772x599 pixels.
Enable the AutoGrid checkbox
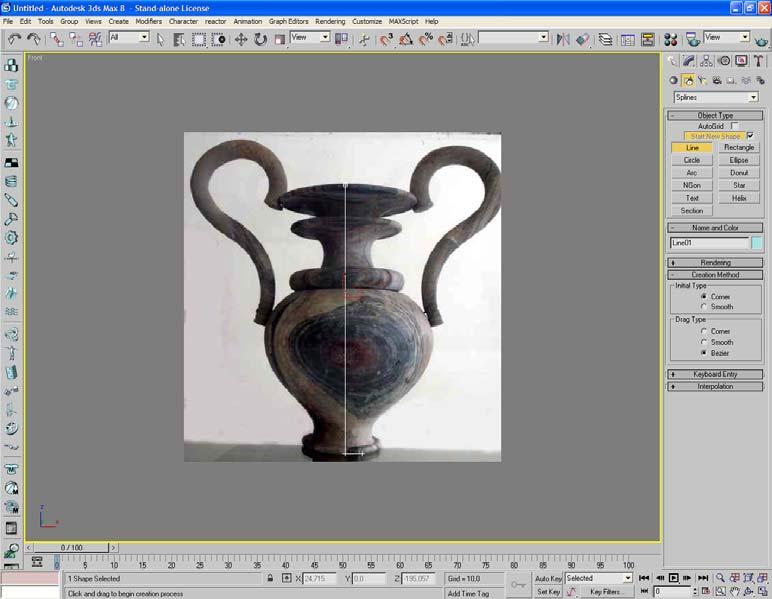(734, 126)
